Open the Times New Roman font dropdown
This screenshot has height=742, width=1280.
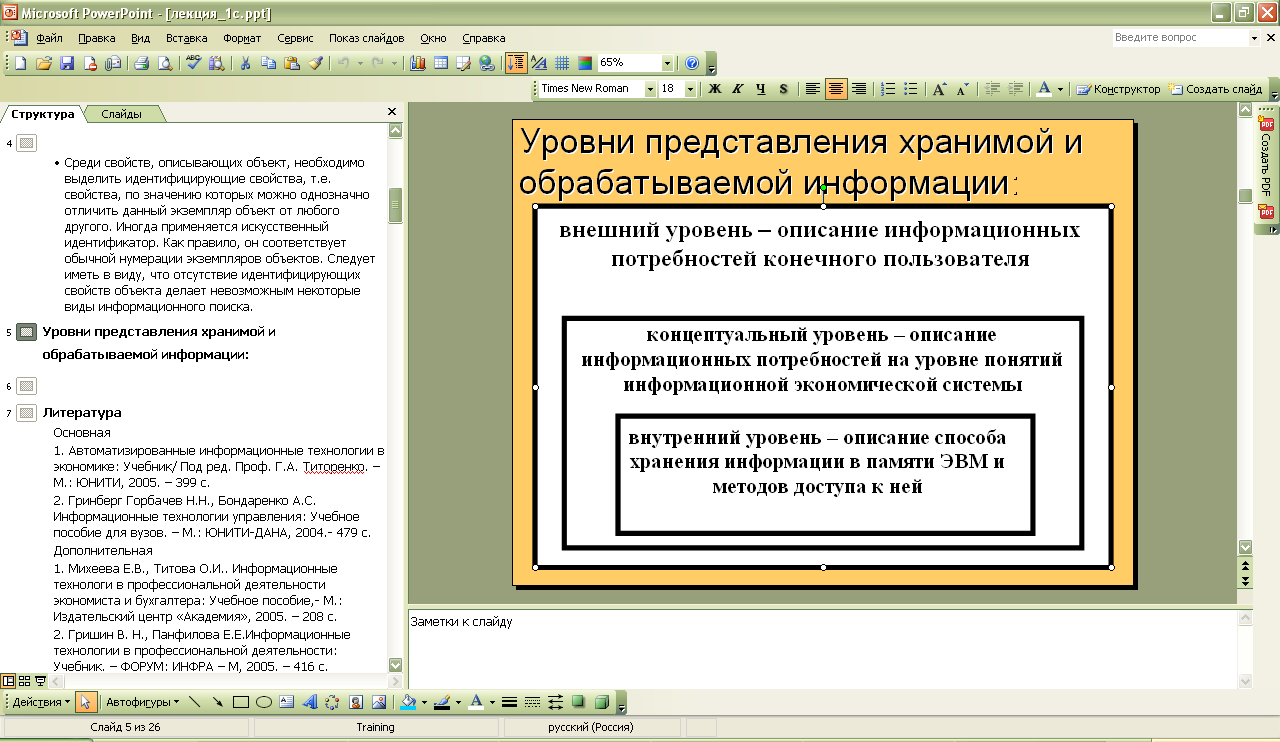click(x=650, y=89)
